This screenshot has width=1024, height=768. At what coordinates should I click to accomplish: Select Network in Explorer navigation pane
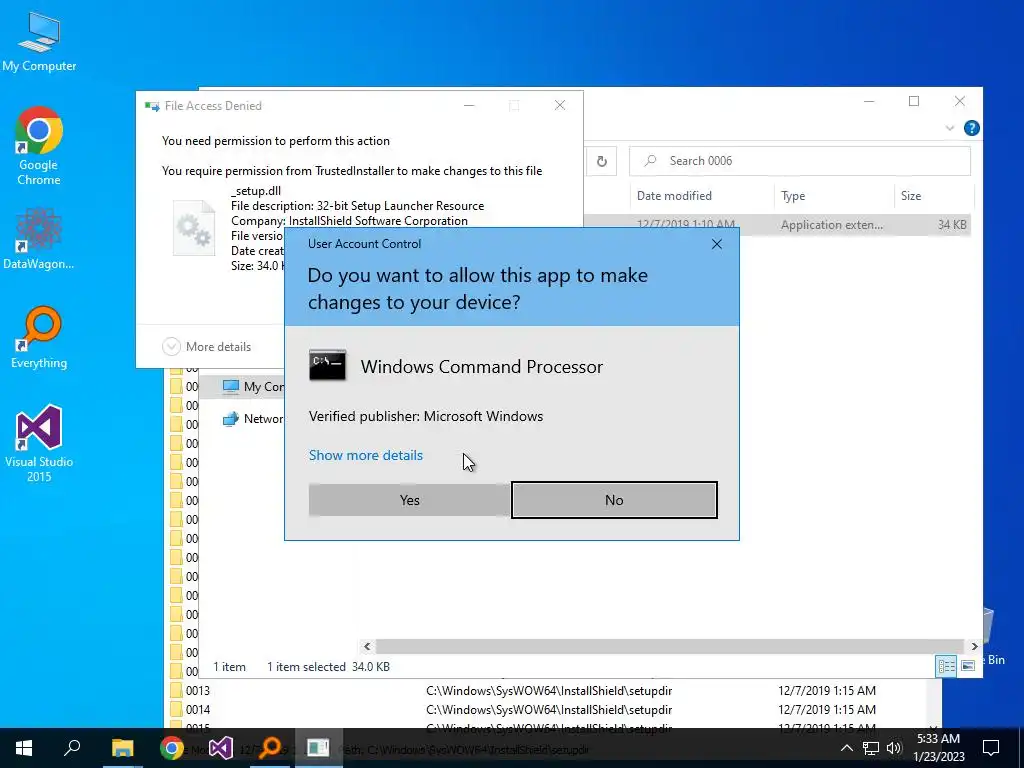tap(253, 419)
